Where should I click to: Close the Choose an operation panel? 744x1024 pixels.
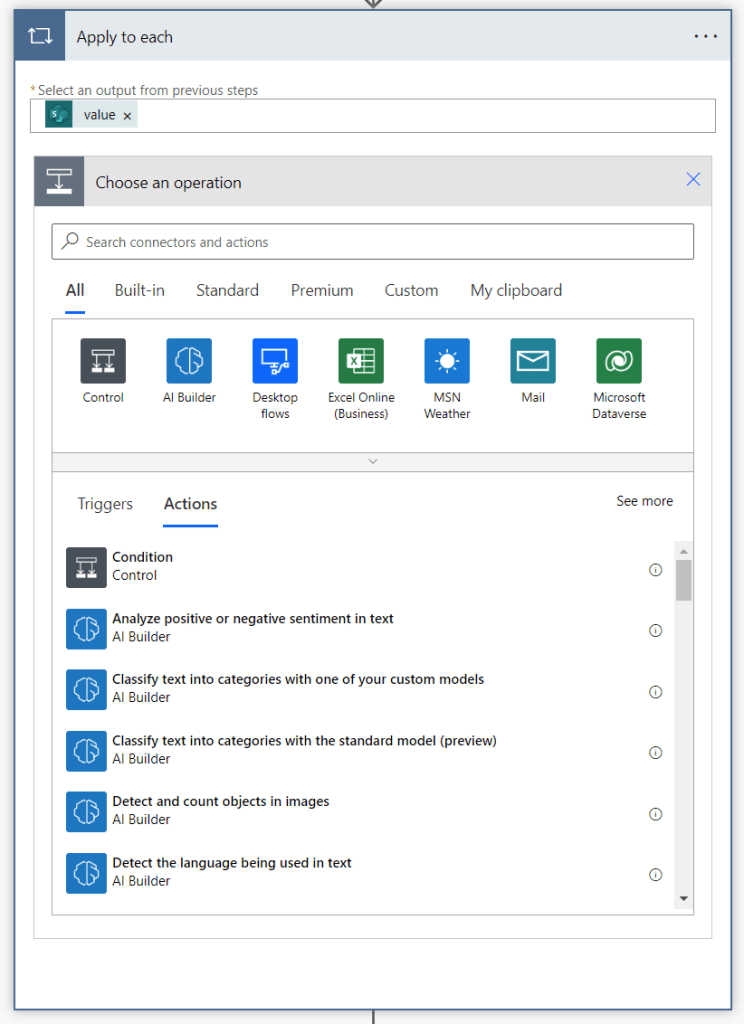693,180
